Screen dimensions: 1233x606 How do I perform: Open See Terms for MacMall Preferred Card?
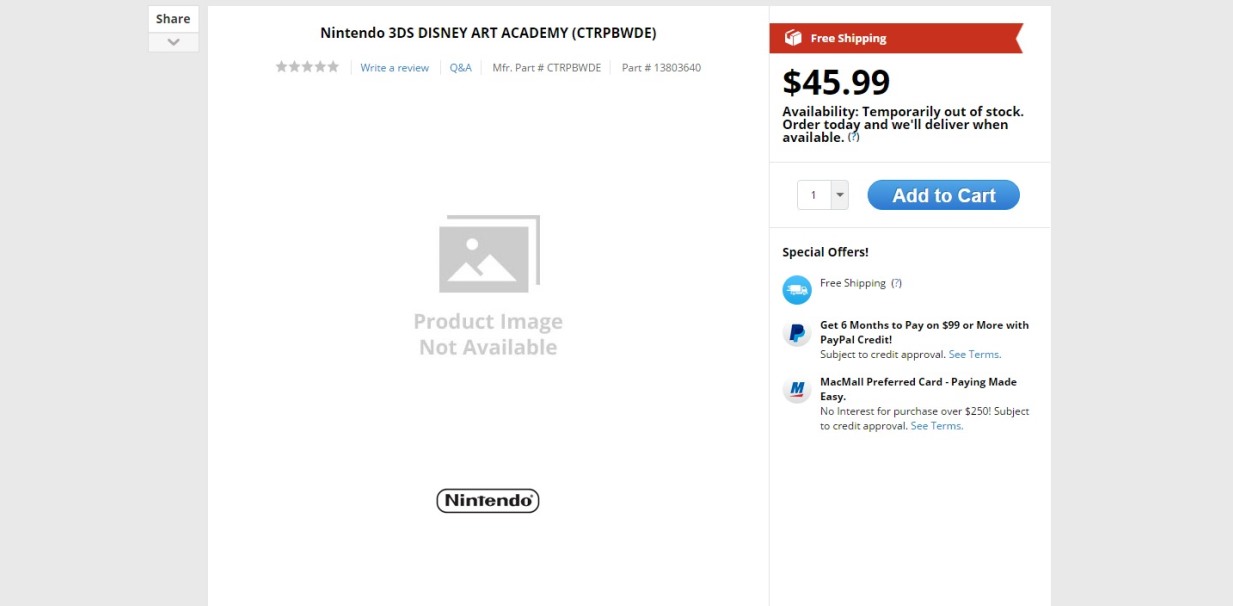click(x=936, y=426)
